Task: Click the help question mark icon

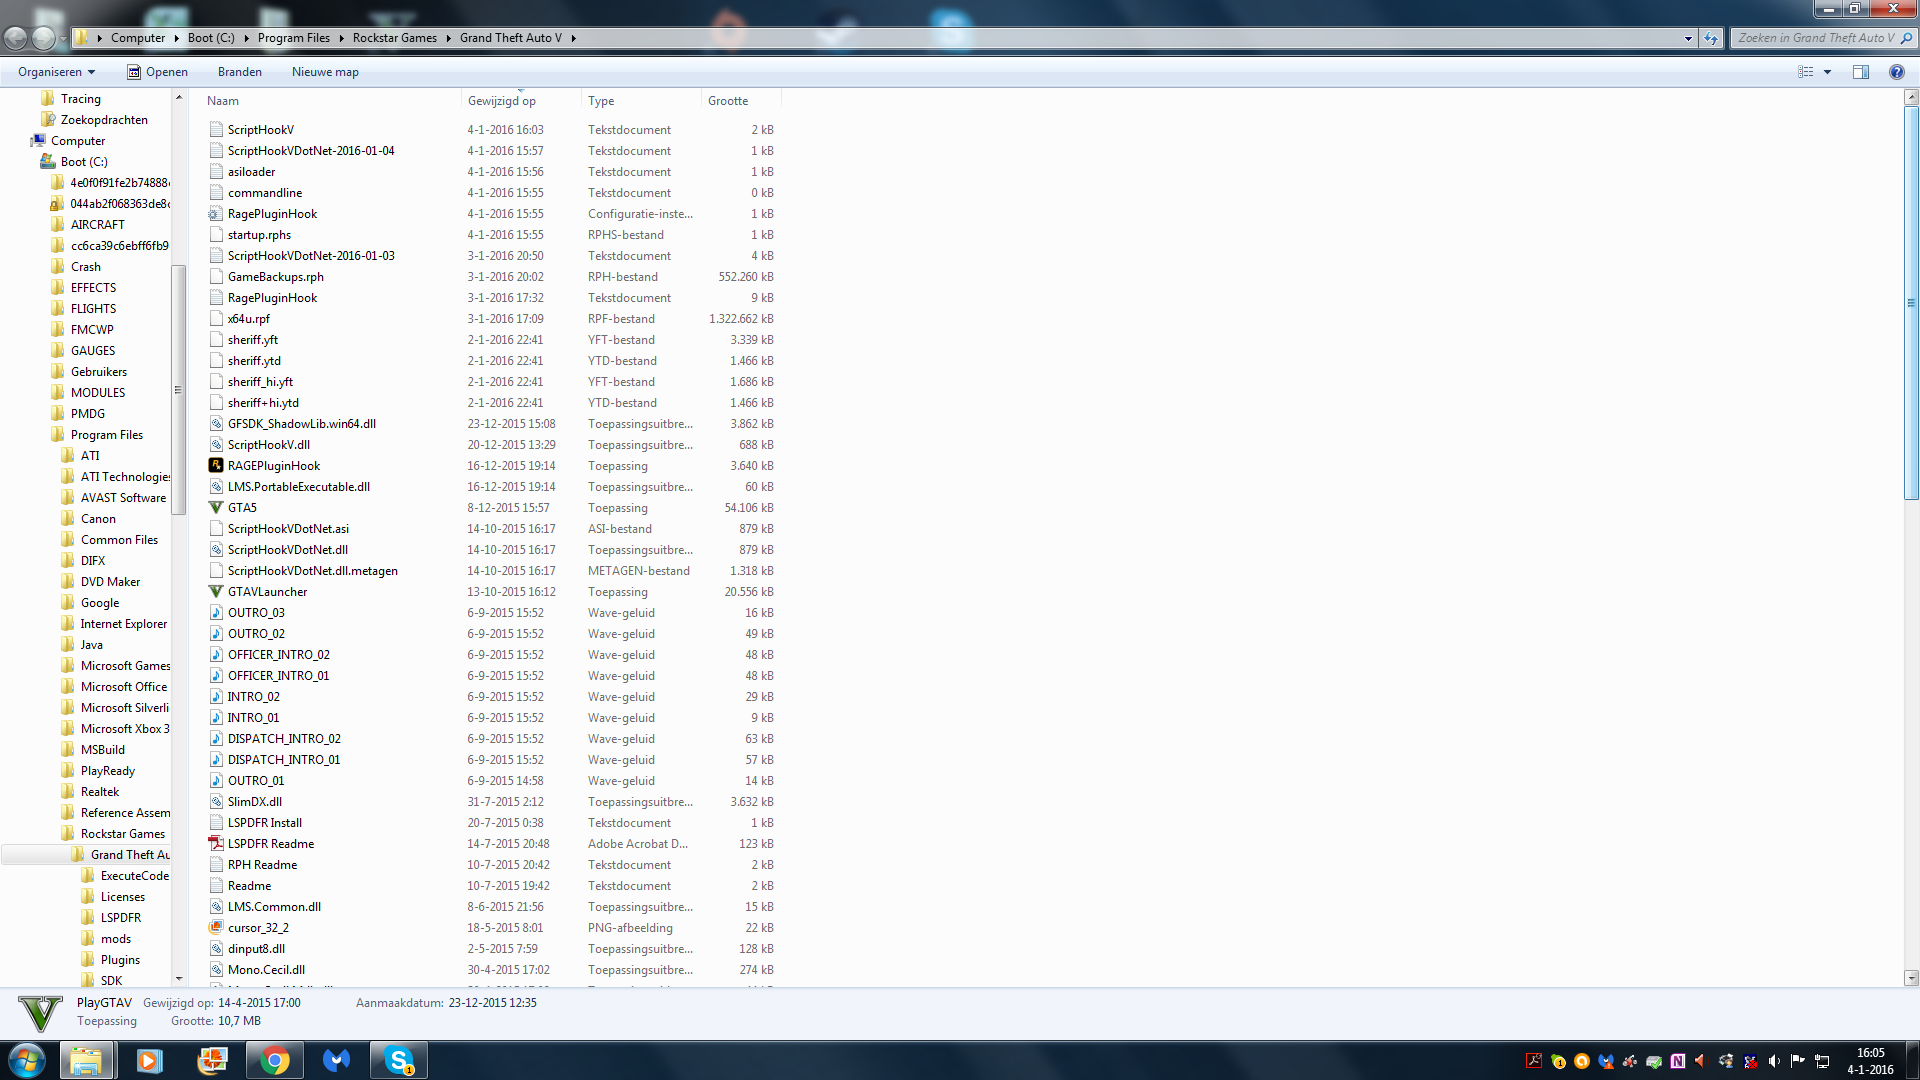Action: [x=1896, y=72]
